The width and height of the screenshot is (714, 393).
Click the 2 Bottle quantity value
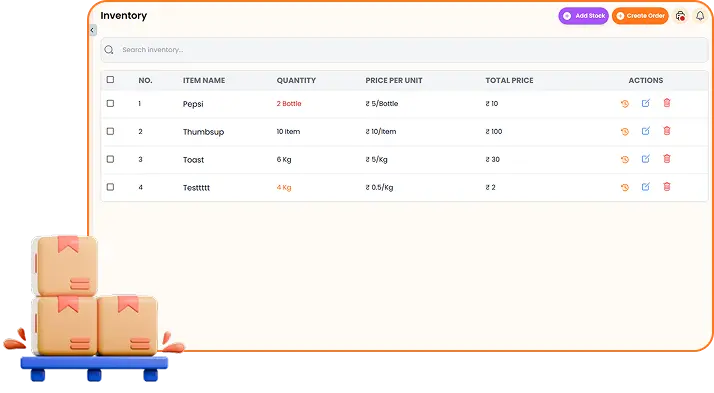click(x=289, y=103)
